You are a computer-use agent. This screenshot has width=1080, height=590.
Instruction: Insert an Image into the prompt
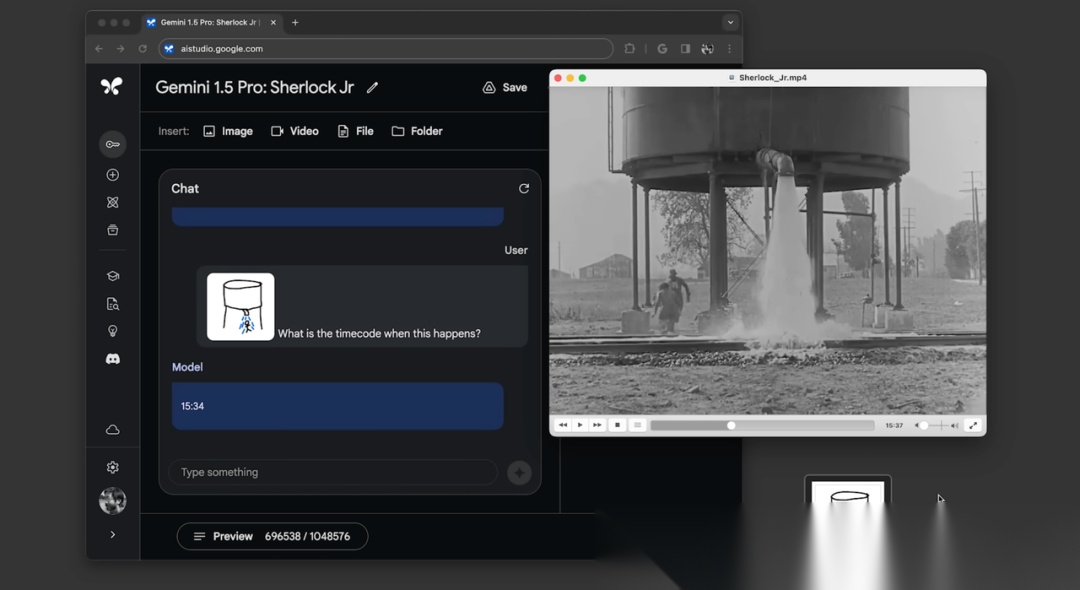pyautogui.click(x=228, y=131)
